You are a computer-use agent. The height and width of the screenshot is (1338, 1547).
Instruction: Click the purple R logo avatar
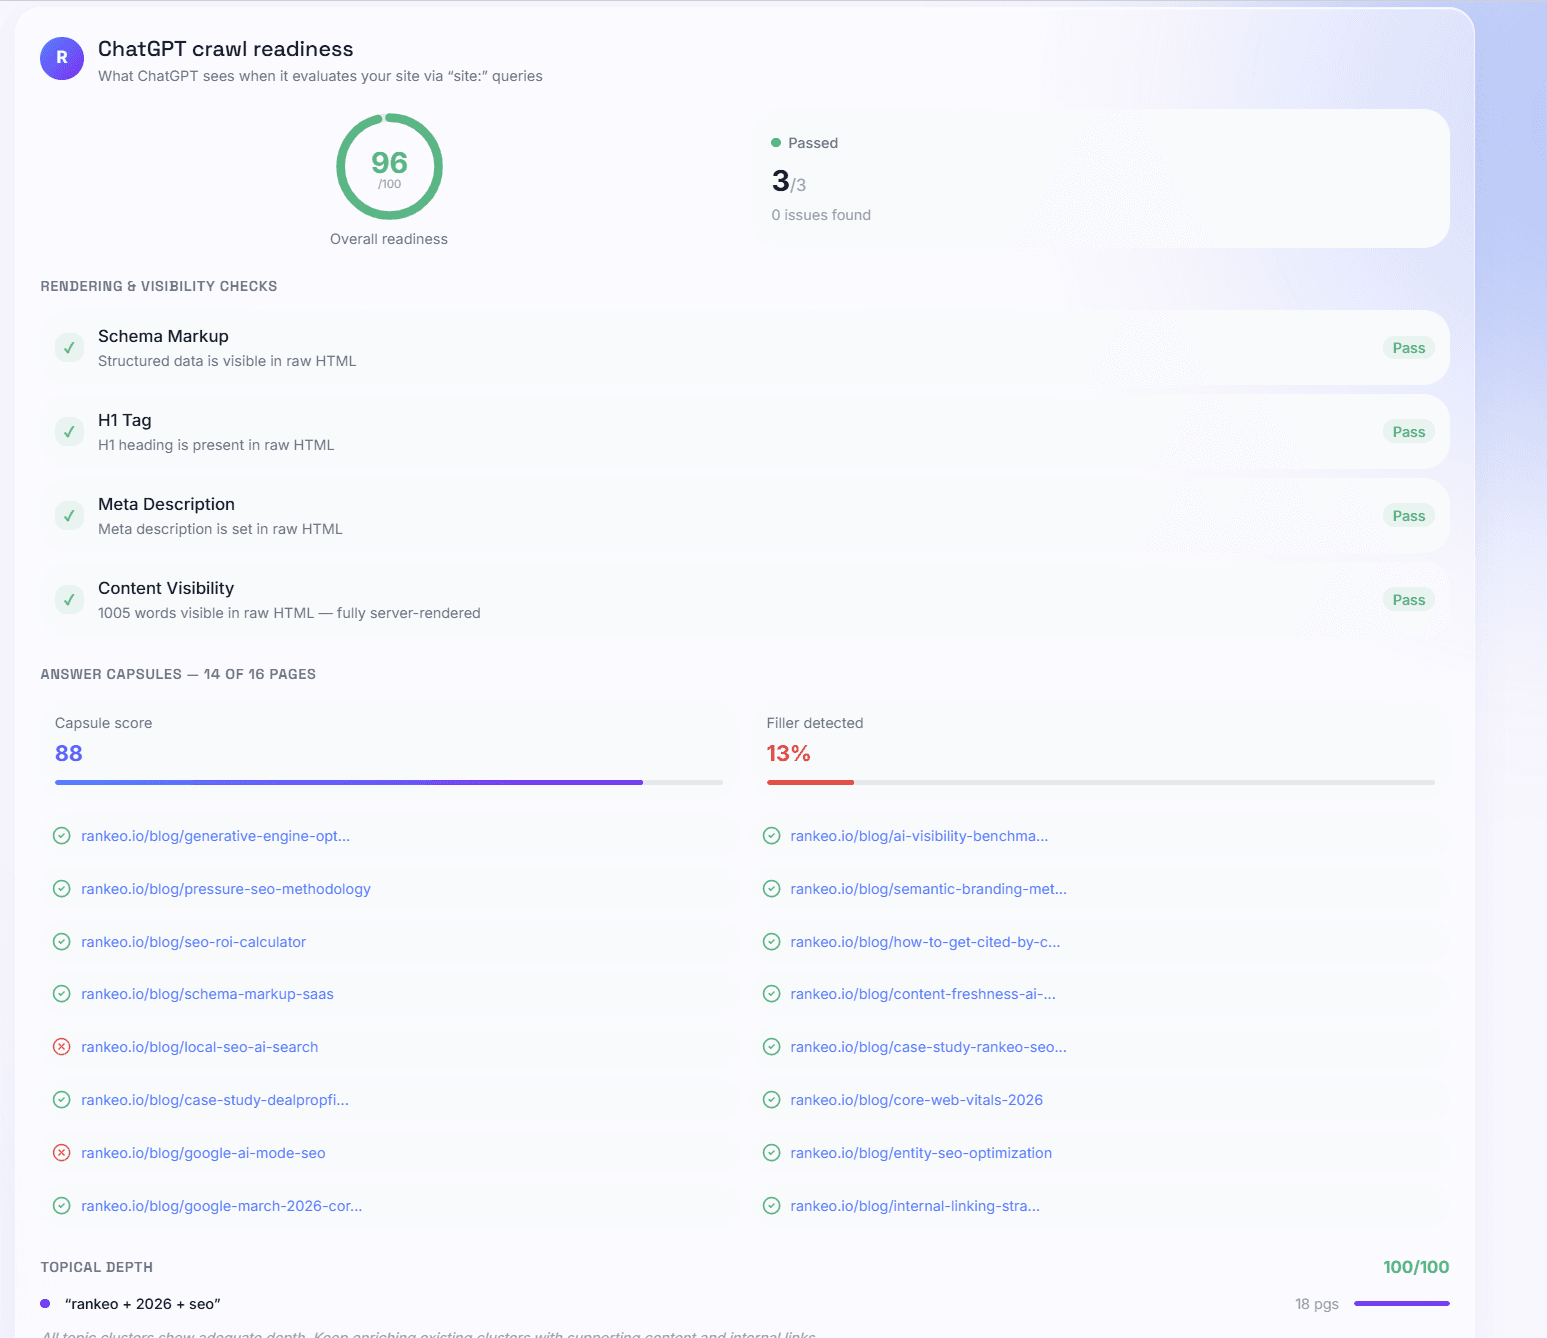62,58
